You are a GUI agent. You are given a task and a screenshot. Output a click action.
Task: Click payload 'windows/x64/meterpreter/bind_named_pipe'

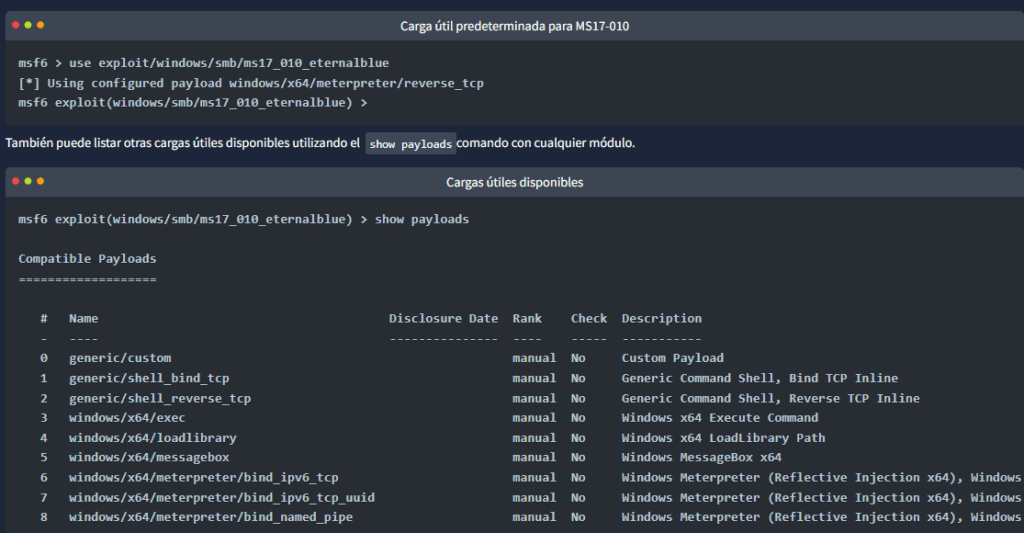(211, 517)
